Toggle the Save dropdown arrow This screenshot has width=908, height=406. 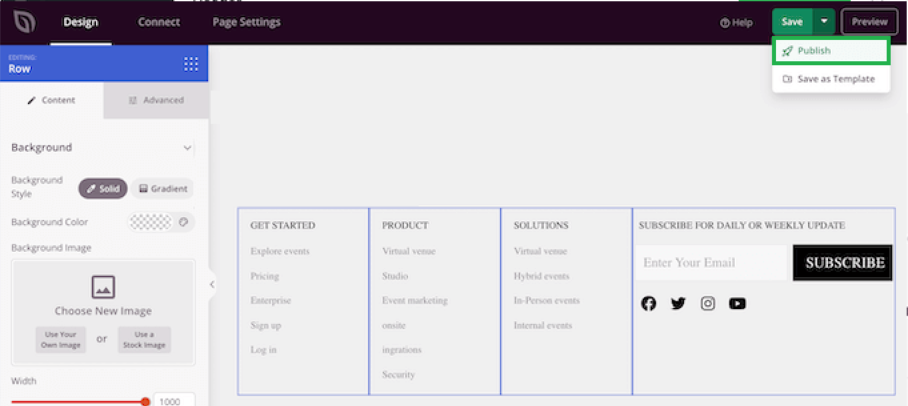click(824, 22)
